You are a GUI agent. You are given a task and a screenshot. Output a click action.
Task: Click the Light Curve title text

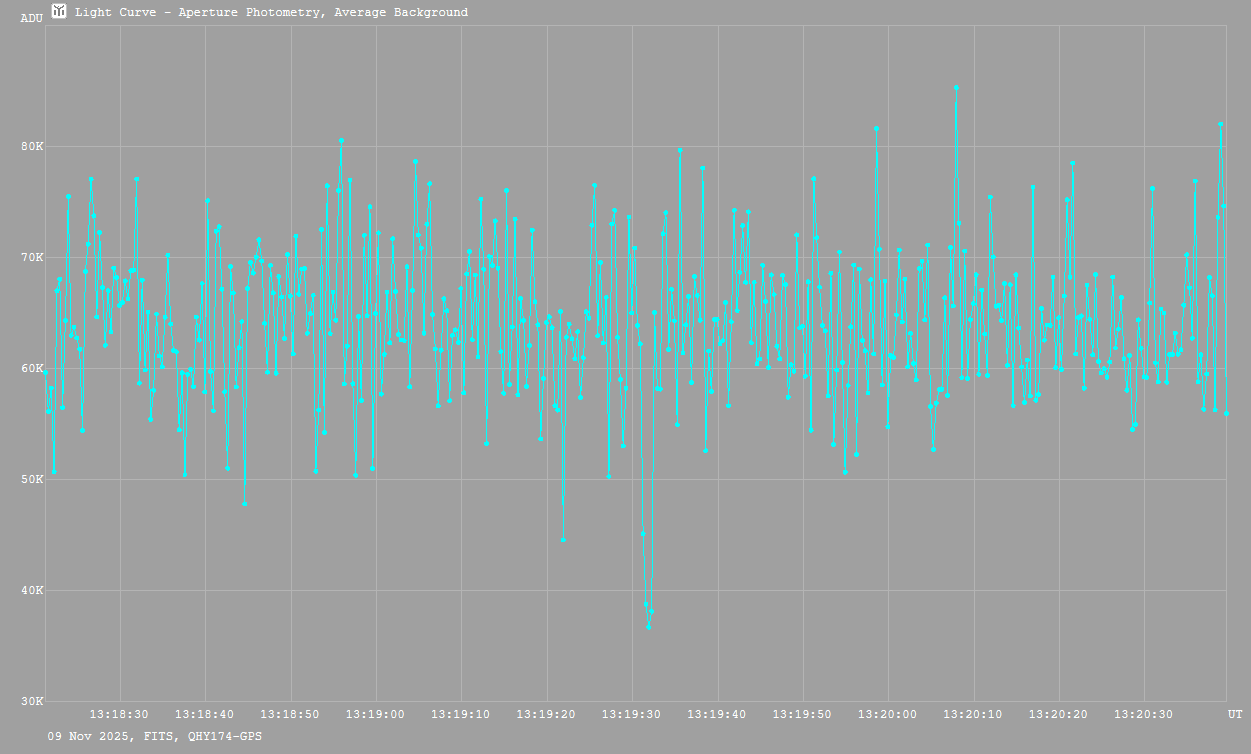tap(271, 13)
